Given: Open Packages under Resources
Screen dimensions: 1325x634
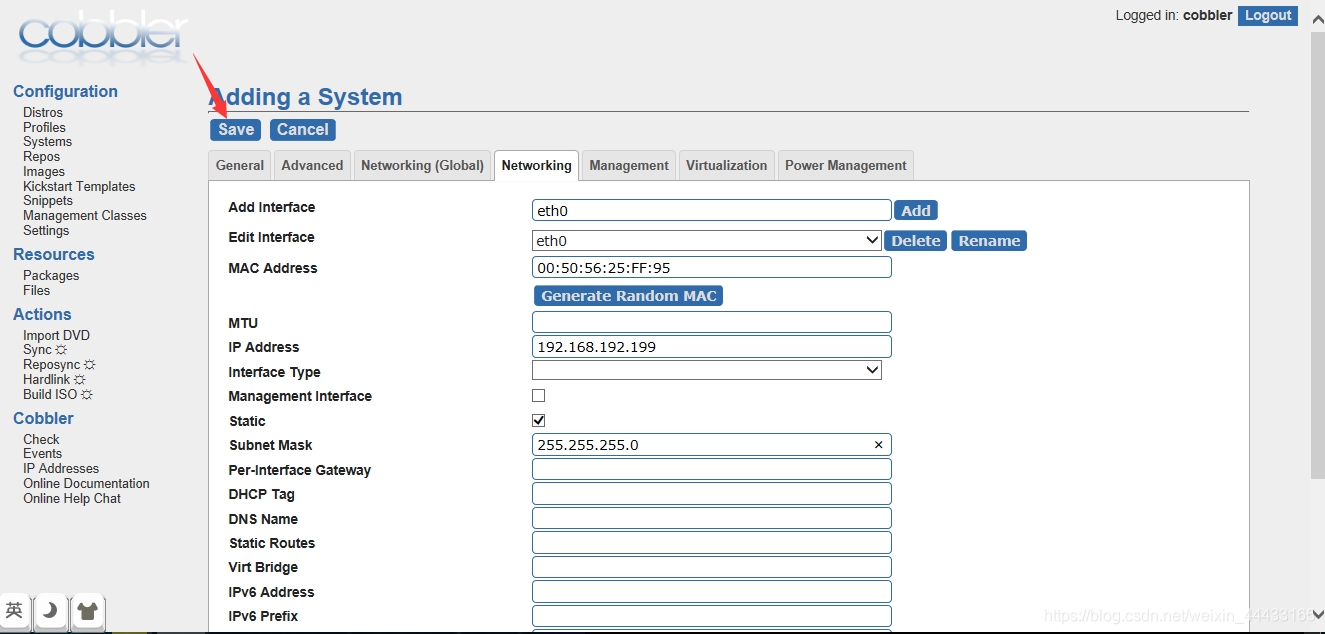Looking at the screenshot, I should [51, 276].
